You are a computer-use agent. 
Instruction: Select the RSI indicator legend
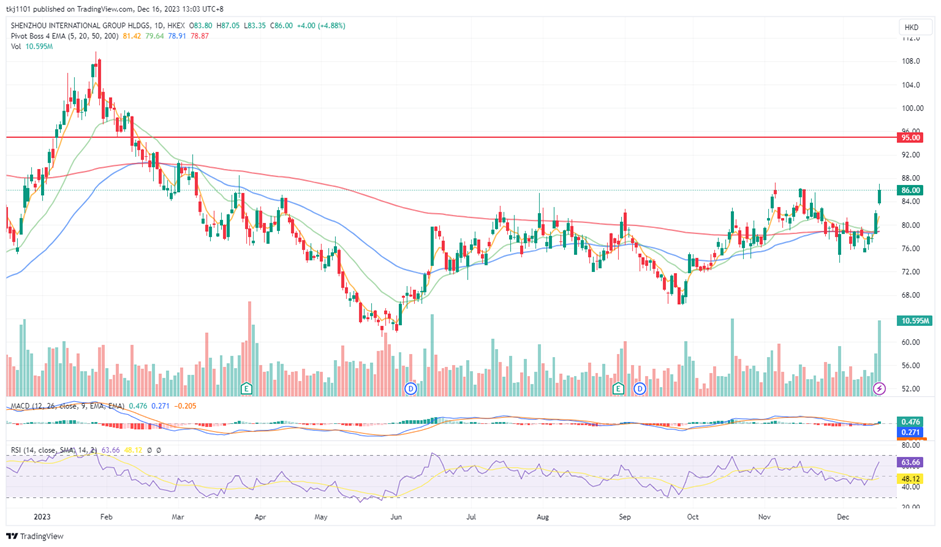pos(54,450)
